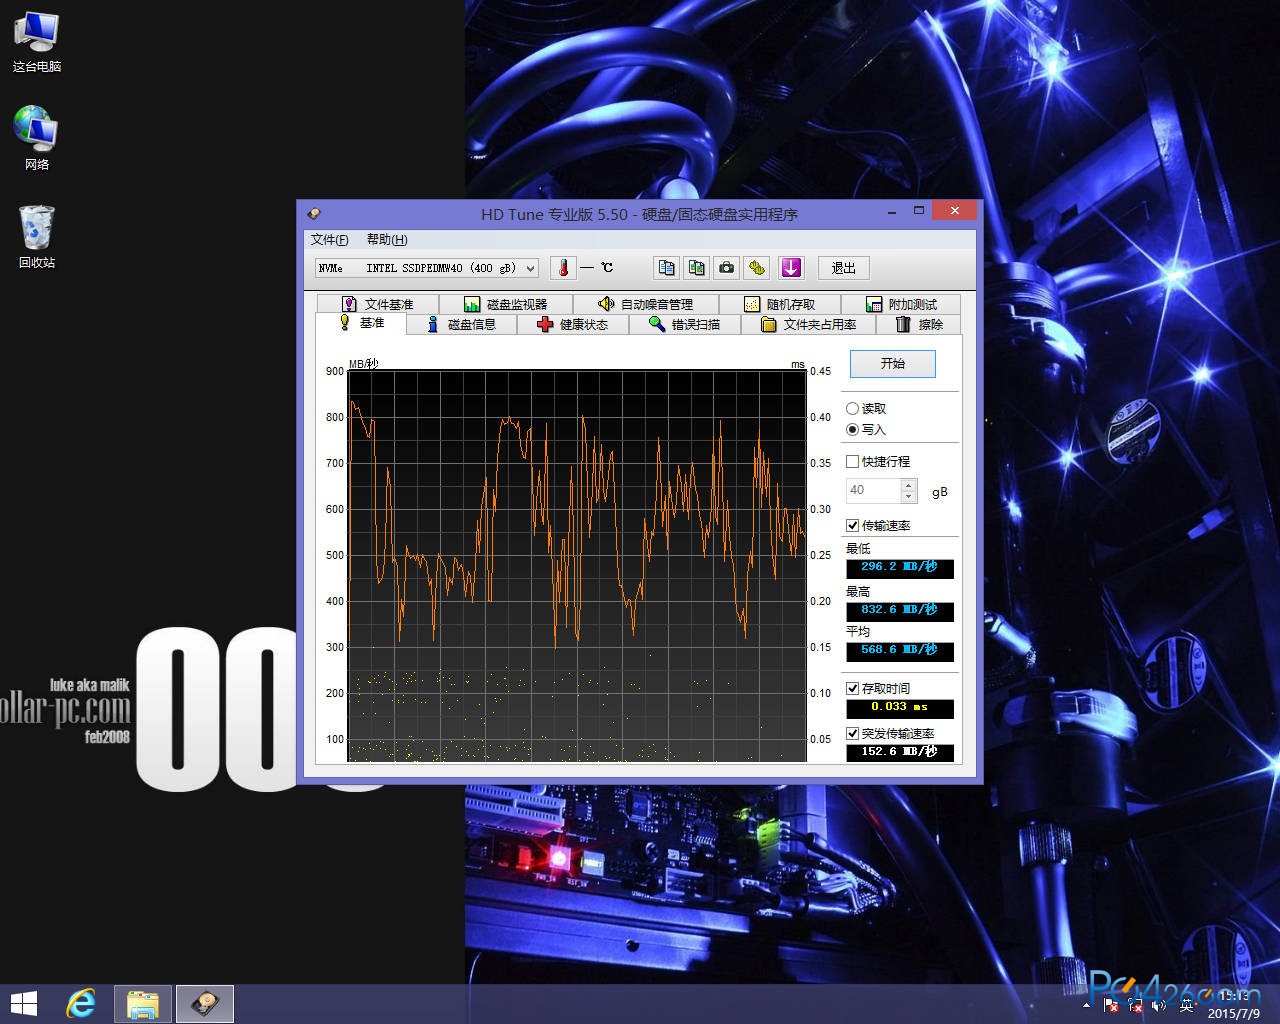
Task: Switch to the 擦除 tab
Action: pos(918,324)
